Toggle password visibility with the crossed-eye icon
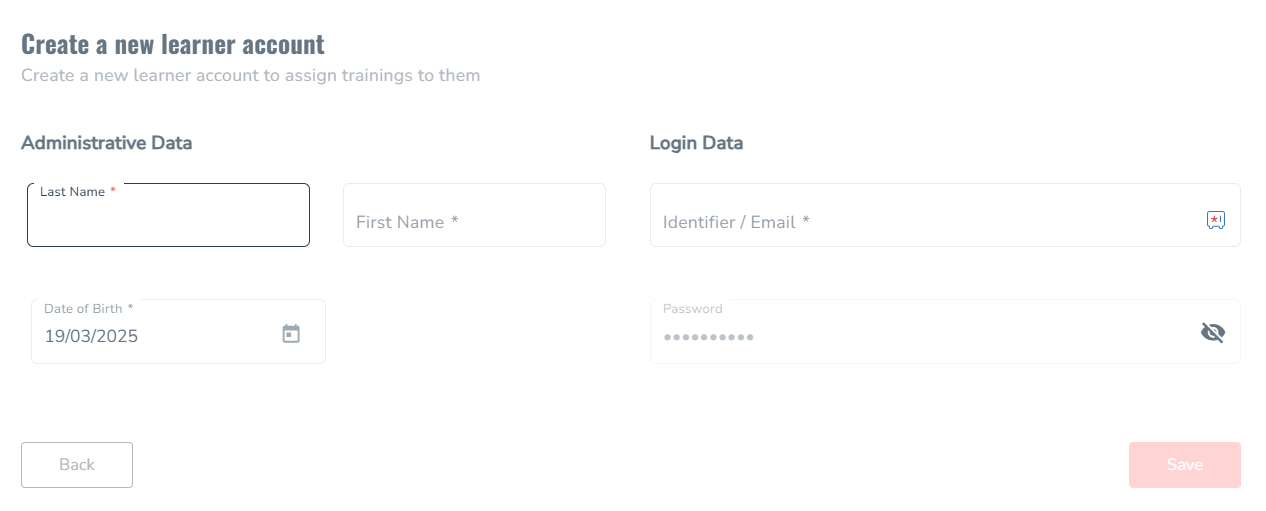This screenshot has height=511, width=1266. (1213, 333)
